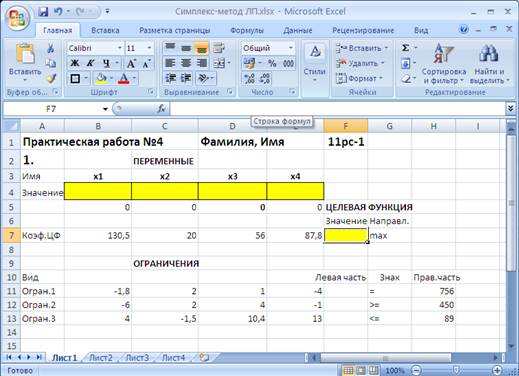Image resolution: width=519 pixels, height=376 pixels.
Task: Click the Paste (Вставить) clipboard icon
Action: (25, 53)
